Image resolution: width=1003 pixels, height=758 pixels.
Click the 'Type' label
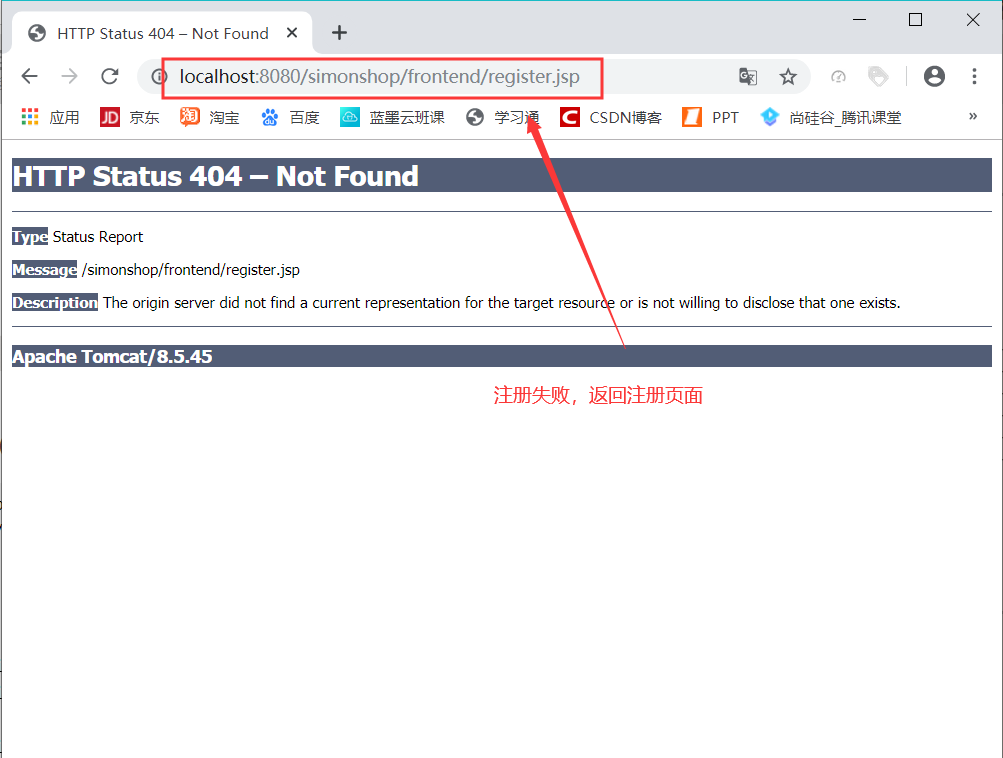(30, 237)
